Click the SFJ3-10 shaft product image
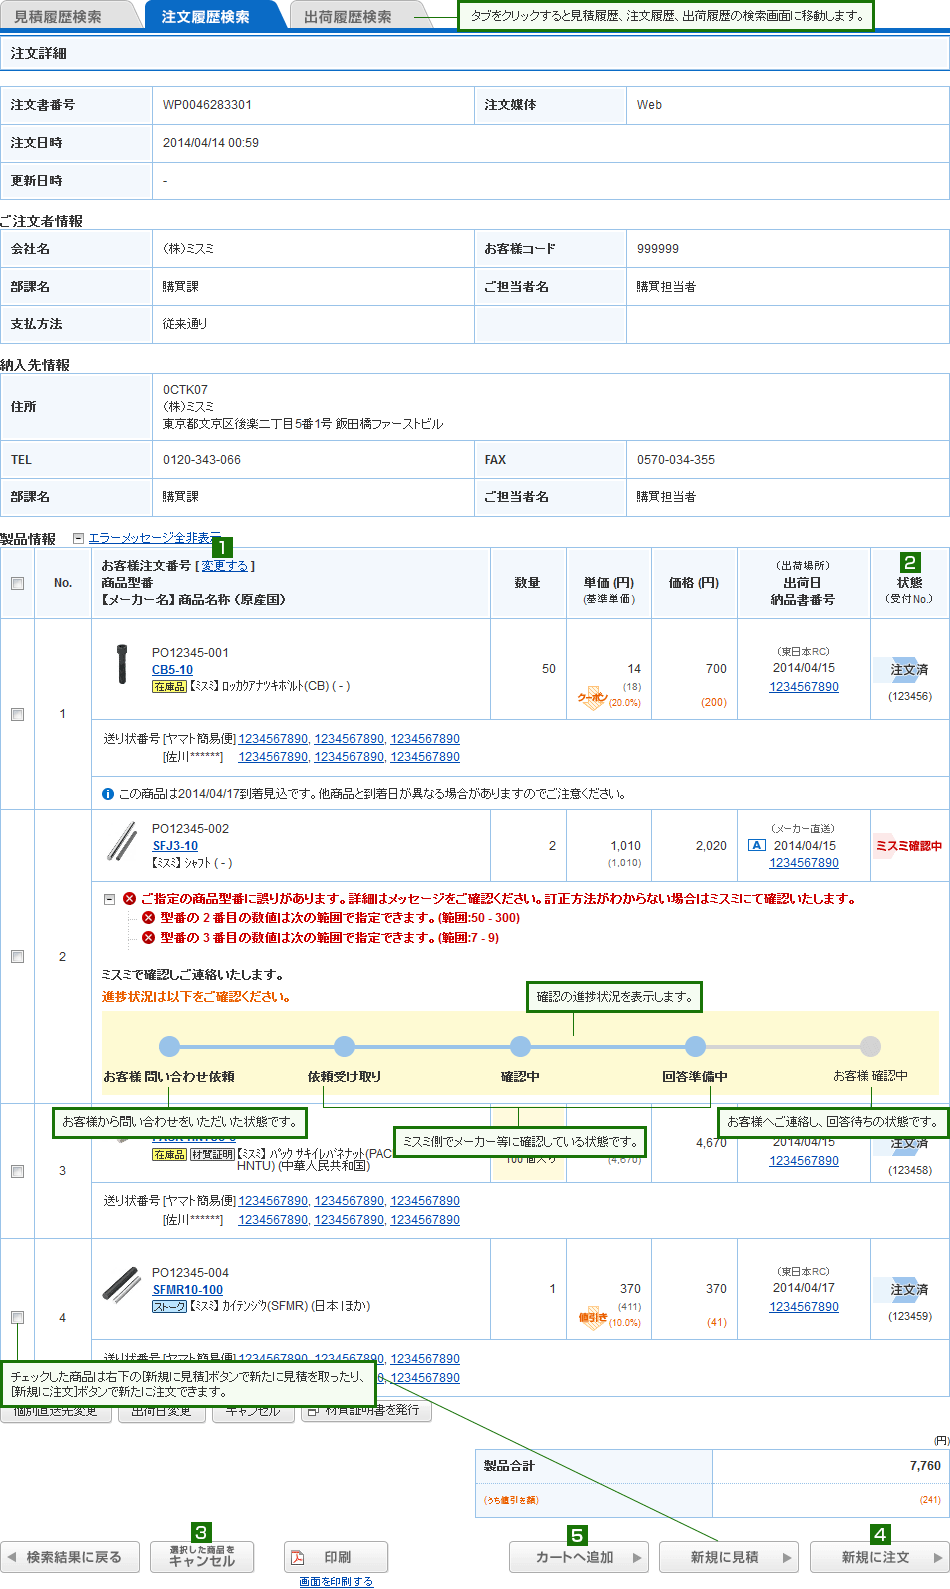The width and height of the screenshot is (950, 1589). coord(122,842)
